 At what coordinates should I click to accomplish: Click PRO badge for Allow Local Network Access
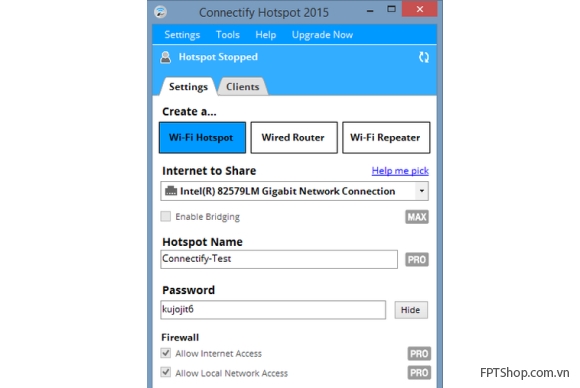click(x=419, y=373)
